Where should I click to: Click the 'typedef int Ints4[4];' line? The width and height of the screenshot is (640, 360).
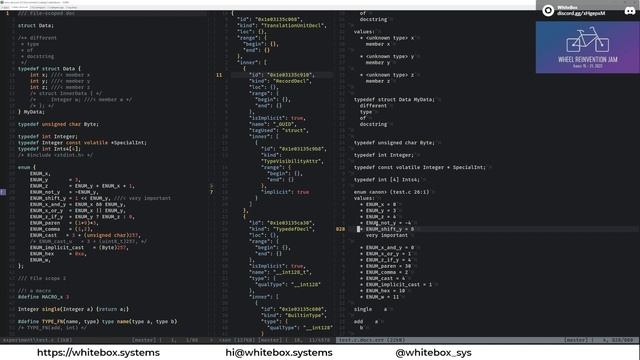[x=49, y=149]
